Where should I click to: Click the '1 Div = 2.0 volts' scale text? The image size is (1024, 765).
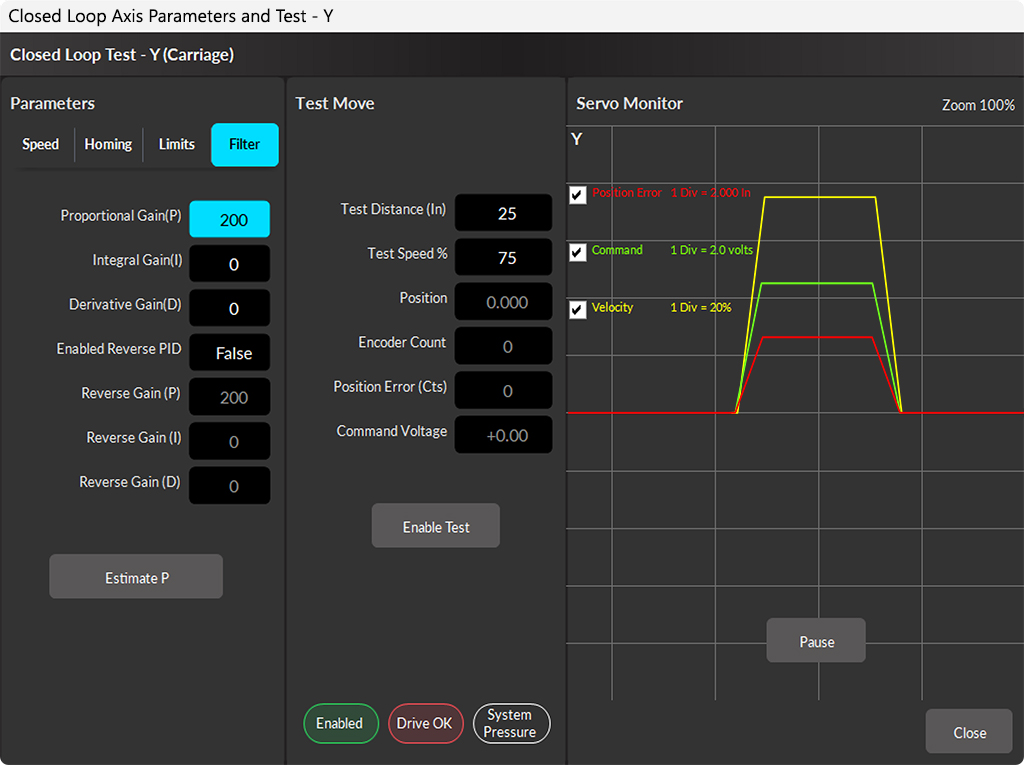[711, 250]
